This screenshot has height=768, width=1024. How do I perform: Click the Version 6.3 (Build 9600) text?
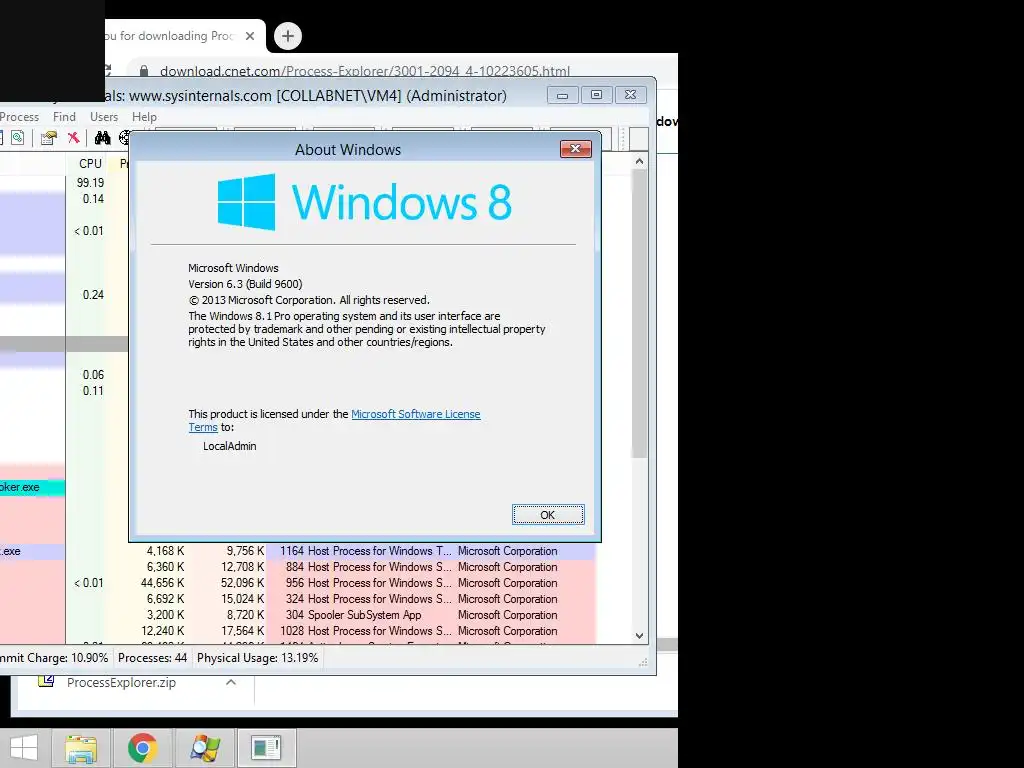click(245, 284)
